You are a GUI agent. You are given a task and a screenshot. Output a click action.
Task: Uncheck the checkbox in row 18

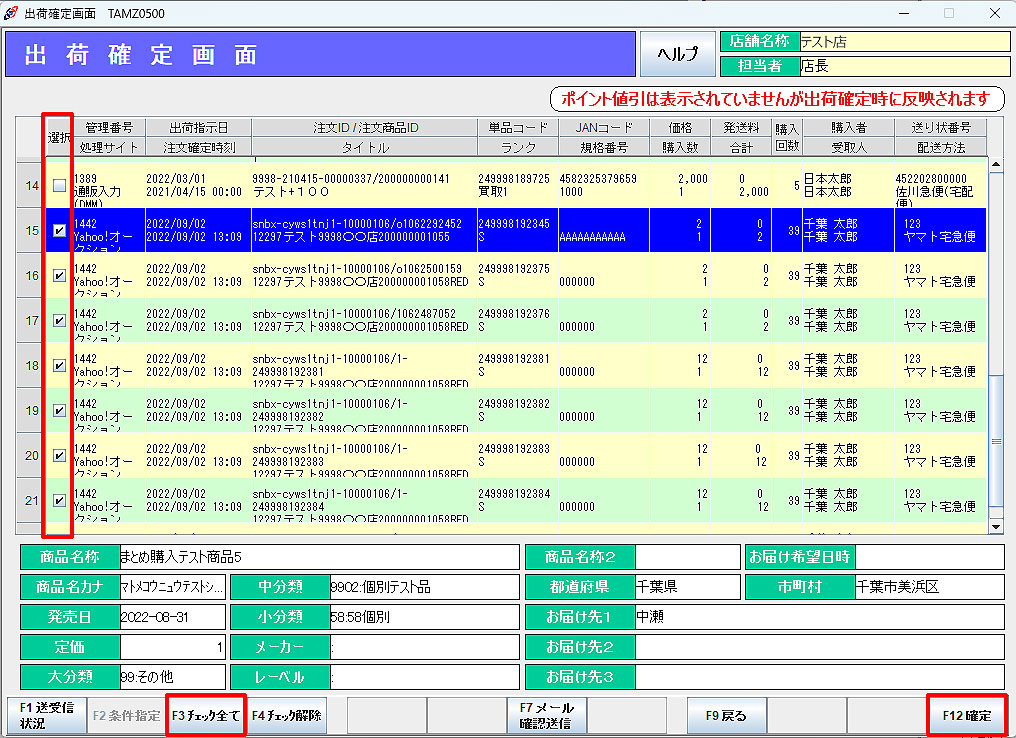pos(60,365)
